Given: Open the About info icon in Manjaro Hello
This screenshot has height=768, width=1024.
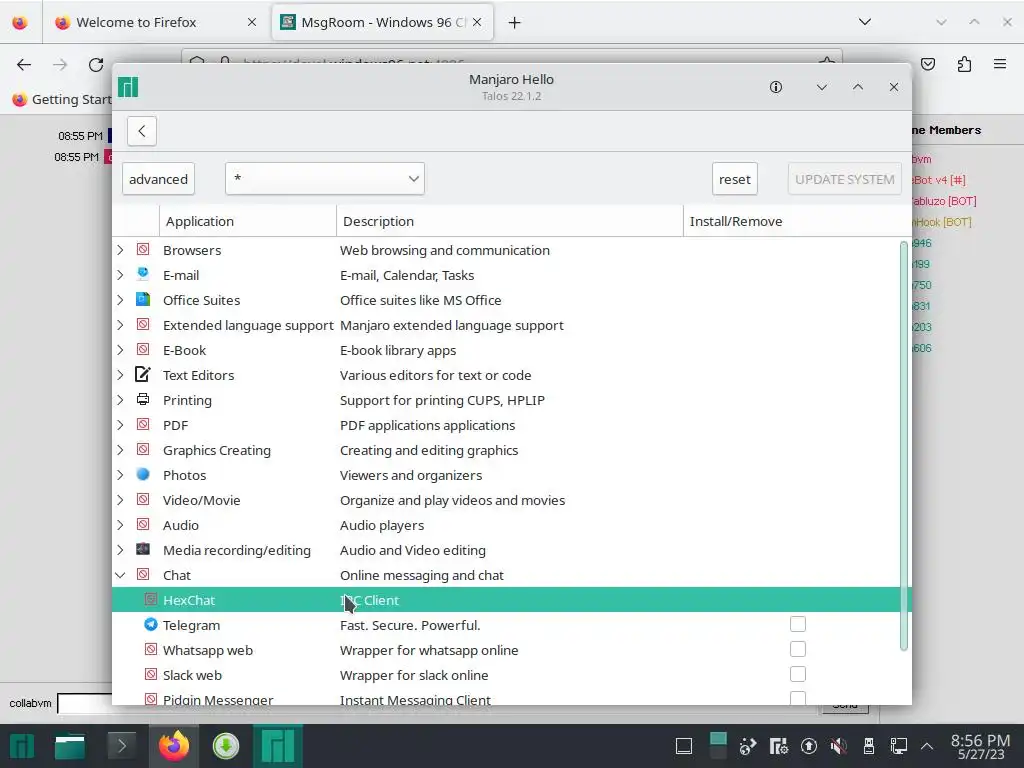Looking at the screenshot, I should click(776, 87).
